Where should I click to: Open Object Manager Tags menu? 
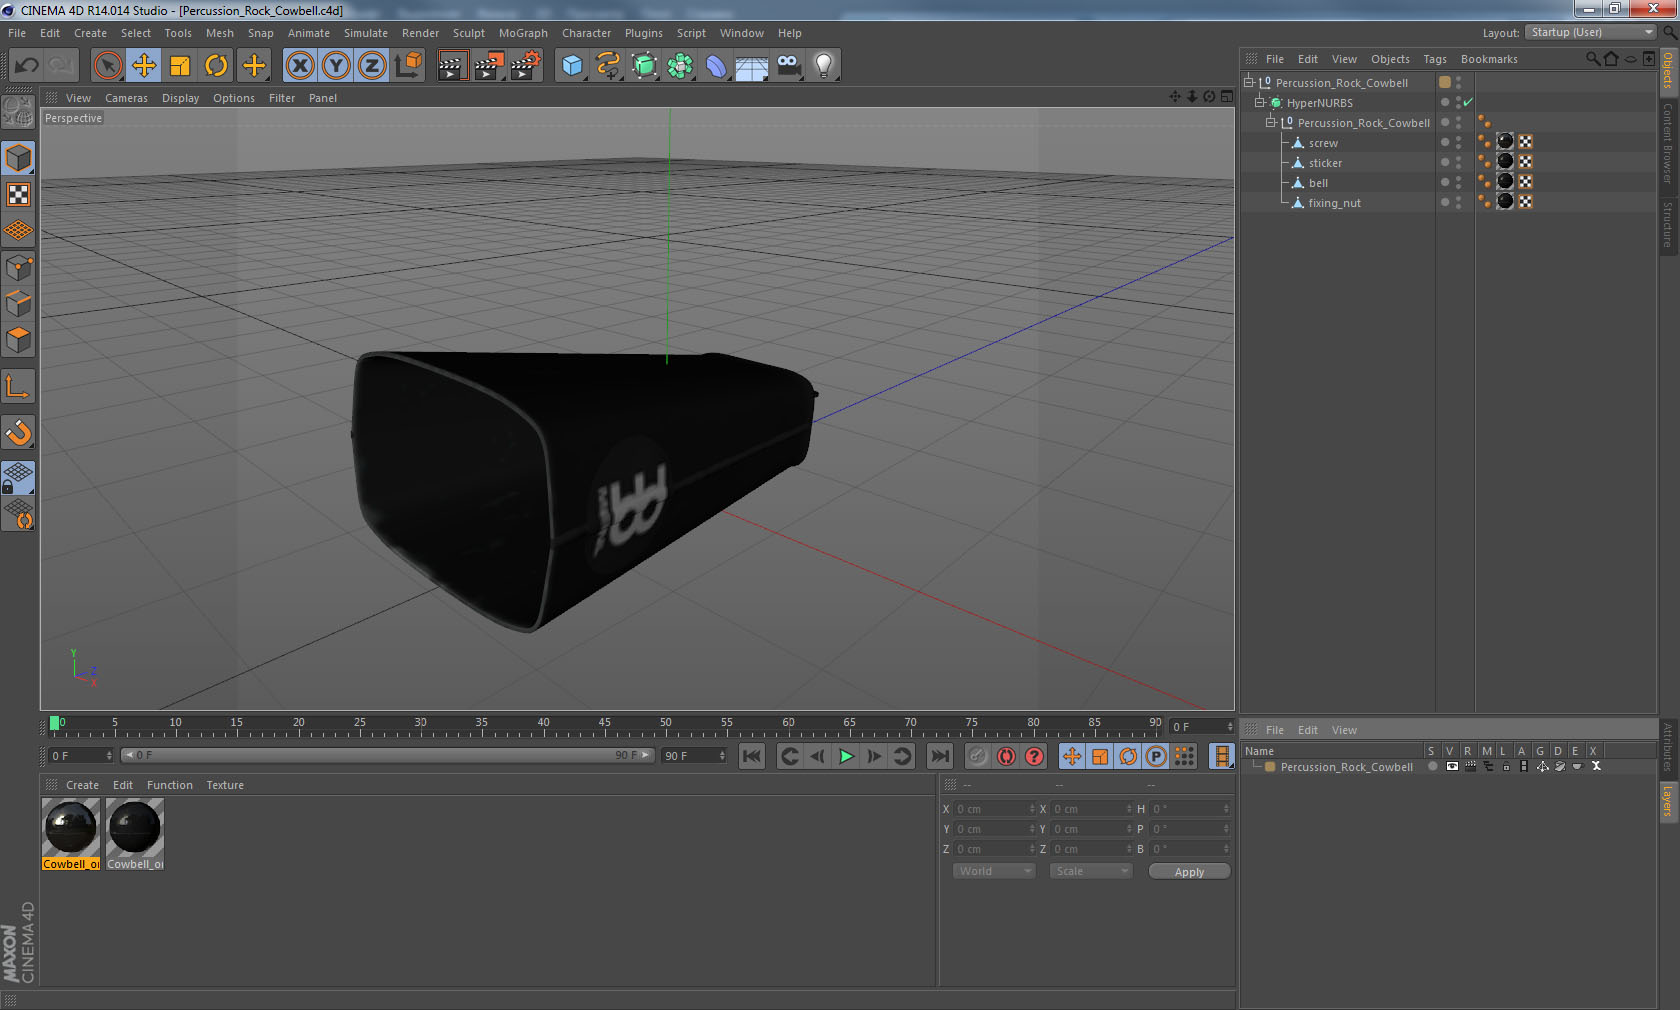[1435, 59]
